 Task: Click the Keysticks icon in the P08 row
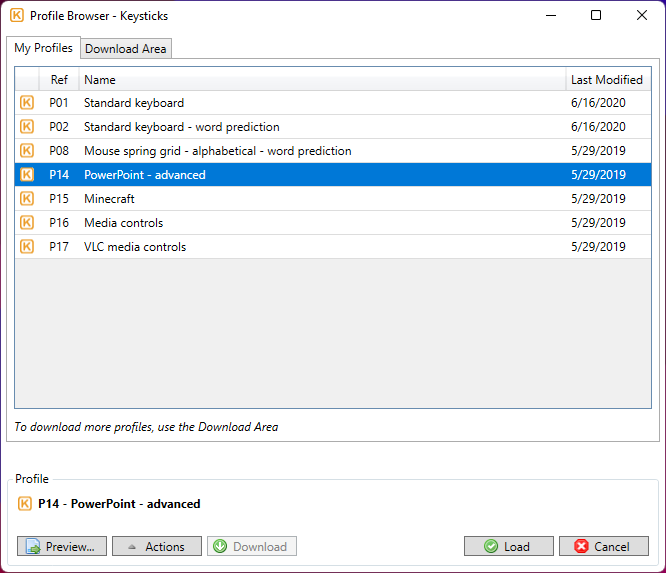coord(27,151)
